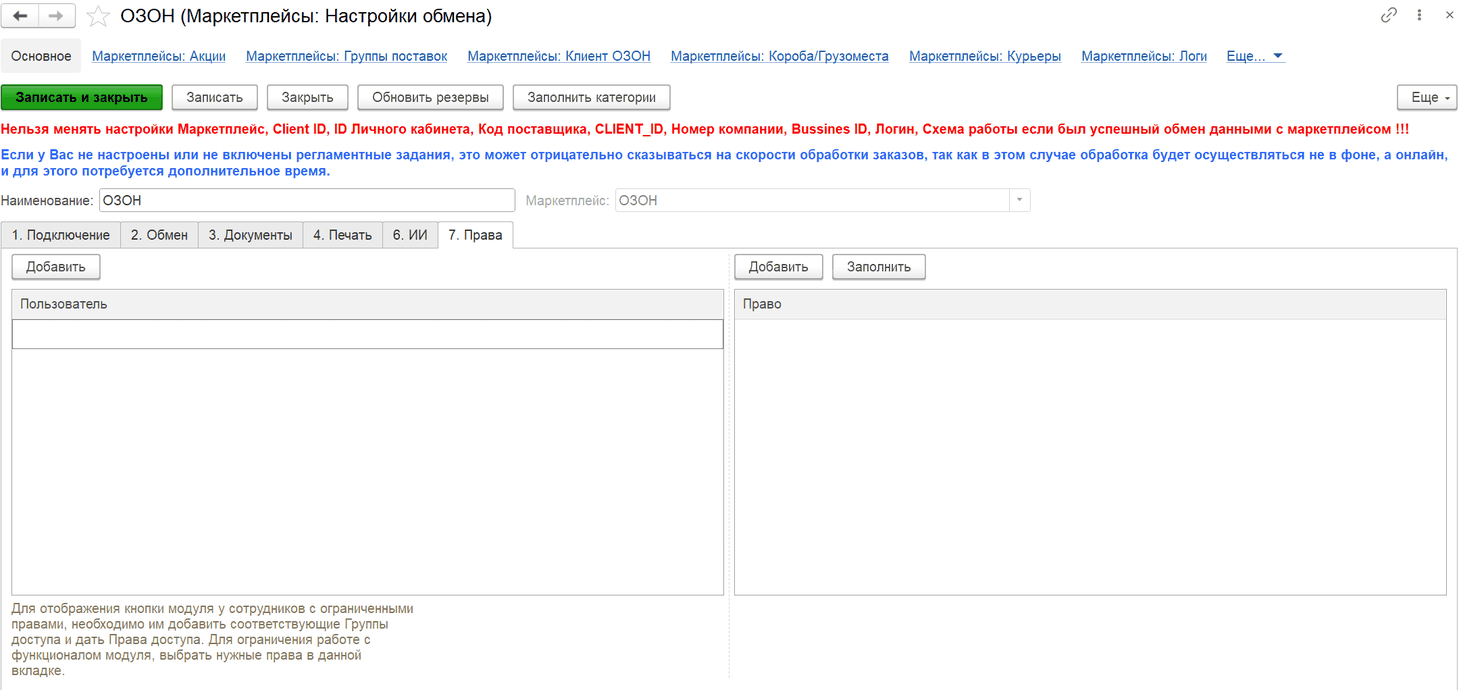Expand the Еще… navigation links menu
Image resolution: width=1461 pixels, height=690 pixels.
1255,56
